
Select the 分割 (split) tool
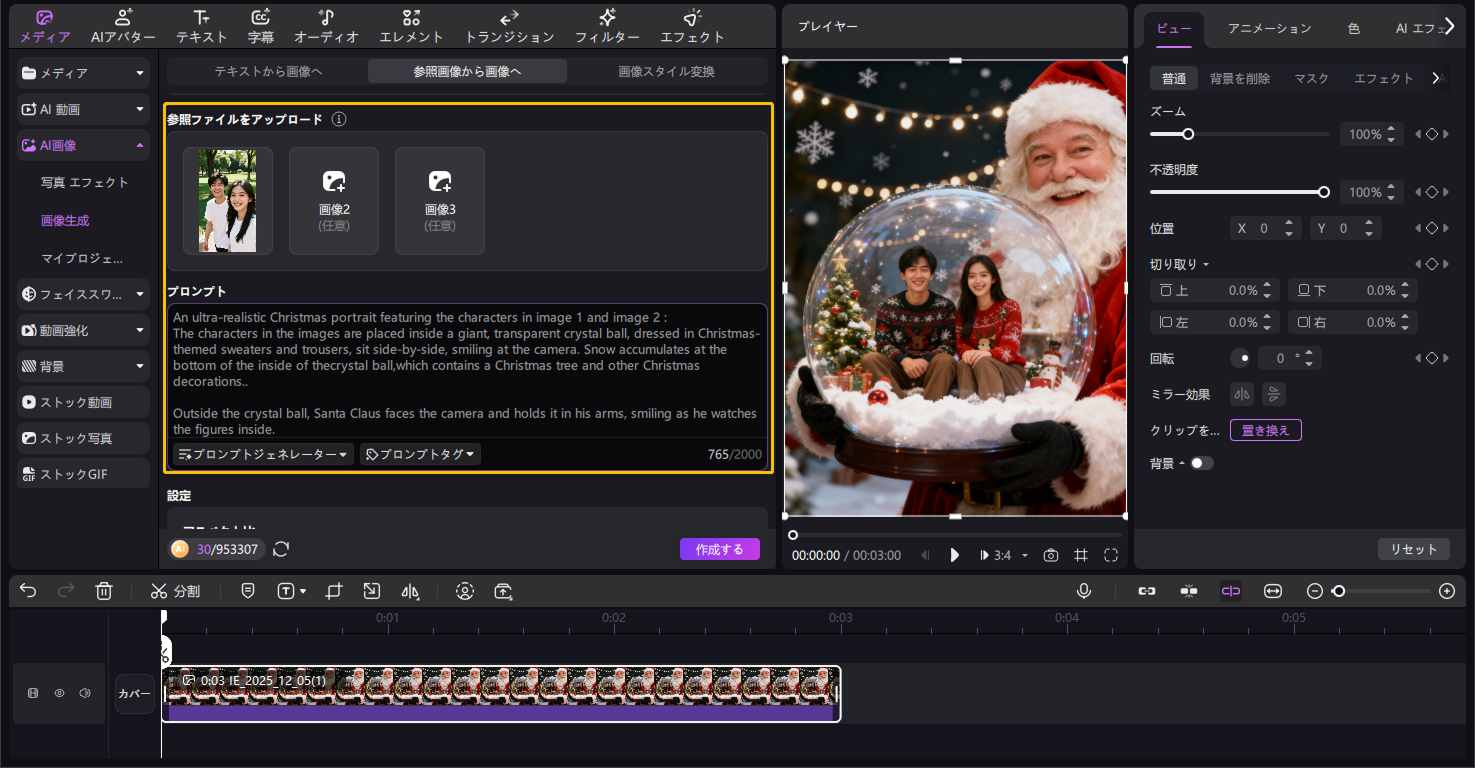(x=176, y=591)
